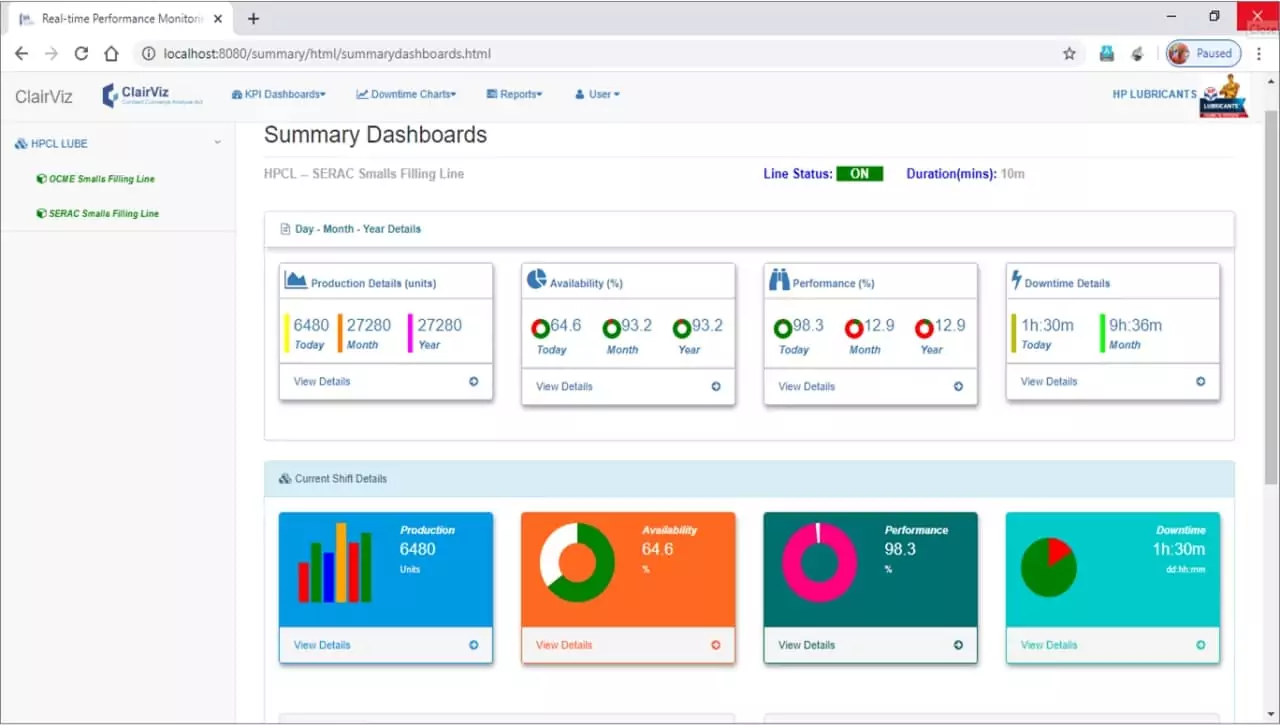Click the ClairViz brand text link
Image resolution: width=1280 pixels, height=725 pixels.
43,96
